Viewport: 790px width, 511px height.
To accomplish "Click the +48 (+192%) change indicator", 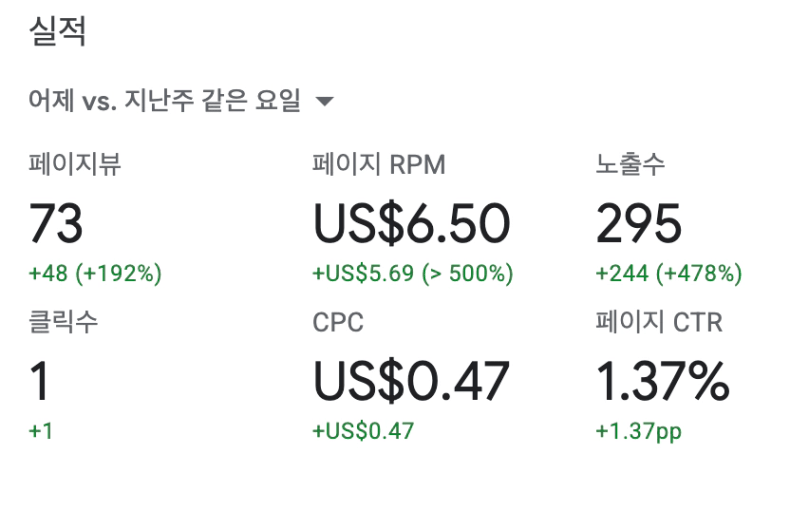I will (95, 273).
